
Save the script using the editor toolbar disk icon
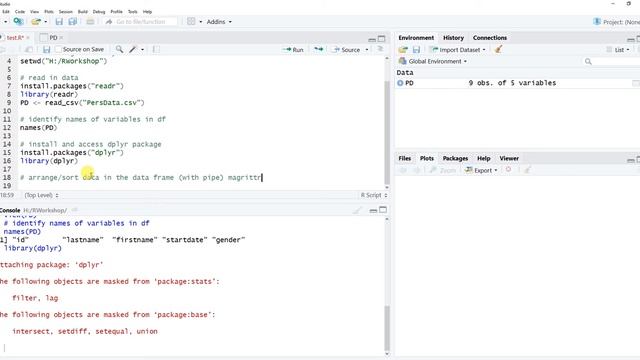(47, 49)
